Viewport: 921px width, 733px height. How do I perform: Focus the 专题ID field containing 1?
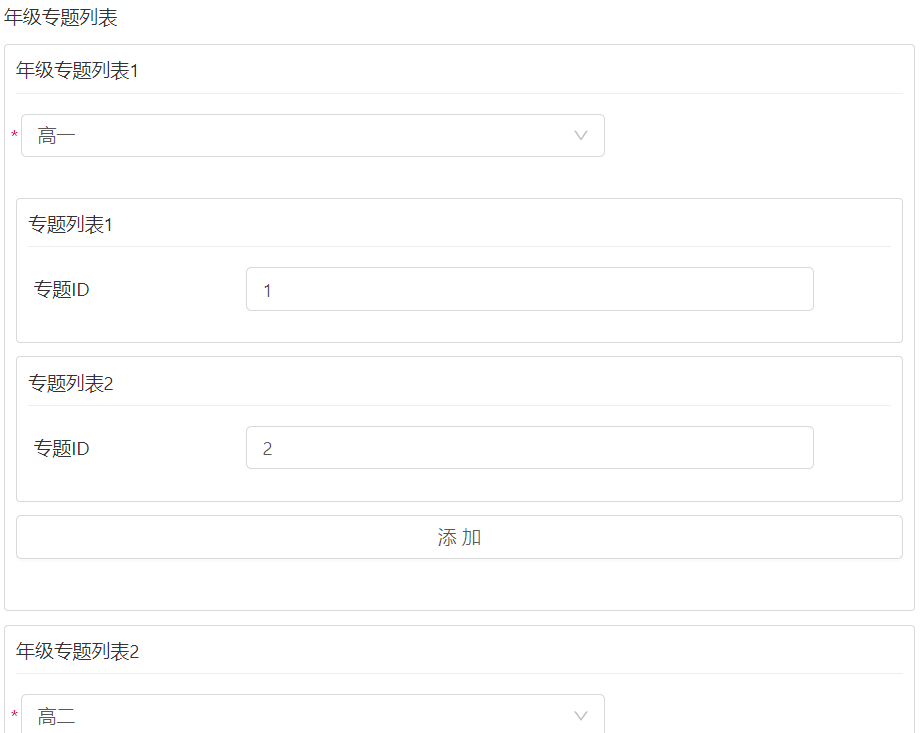pos(529,290)
